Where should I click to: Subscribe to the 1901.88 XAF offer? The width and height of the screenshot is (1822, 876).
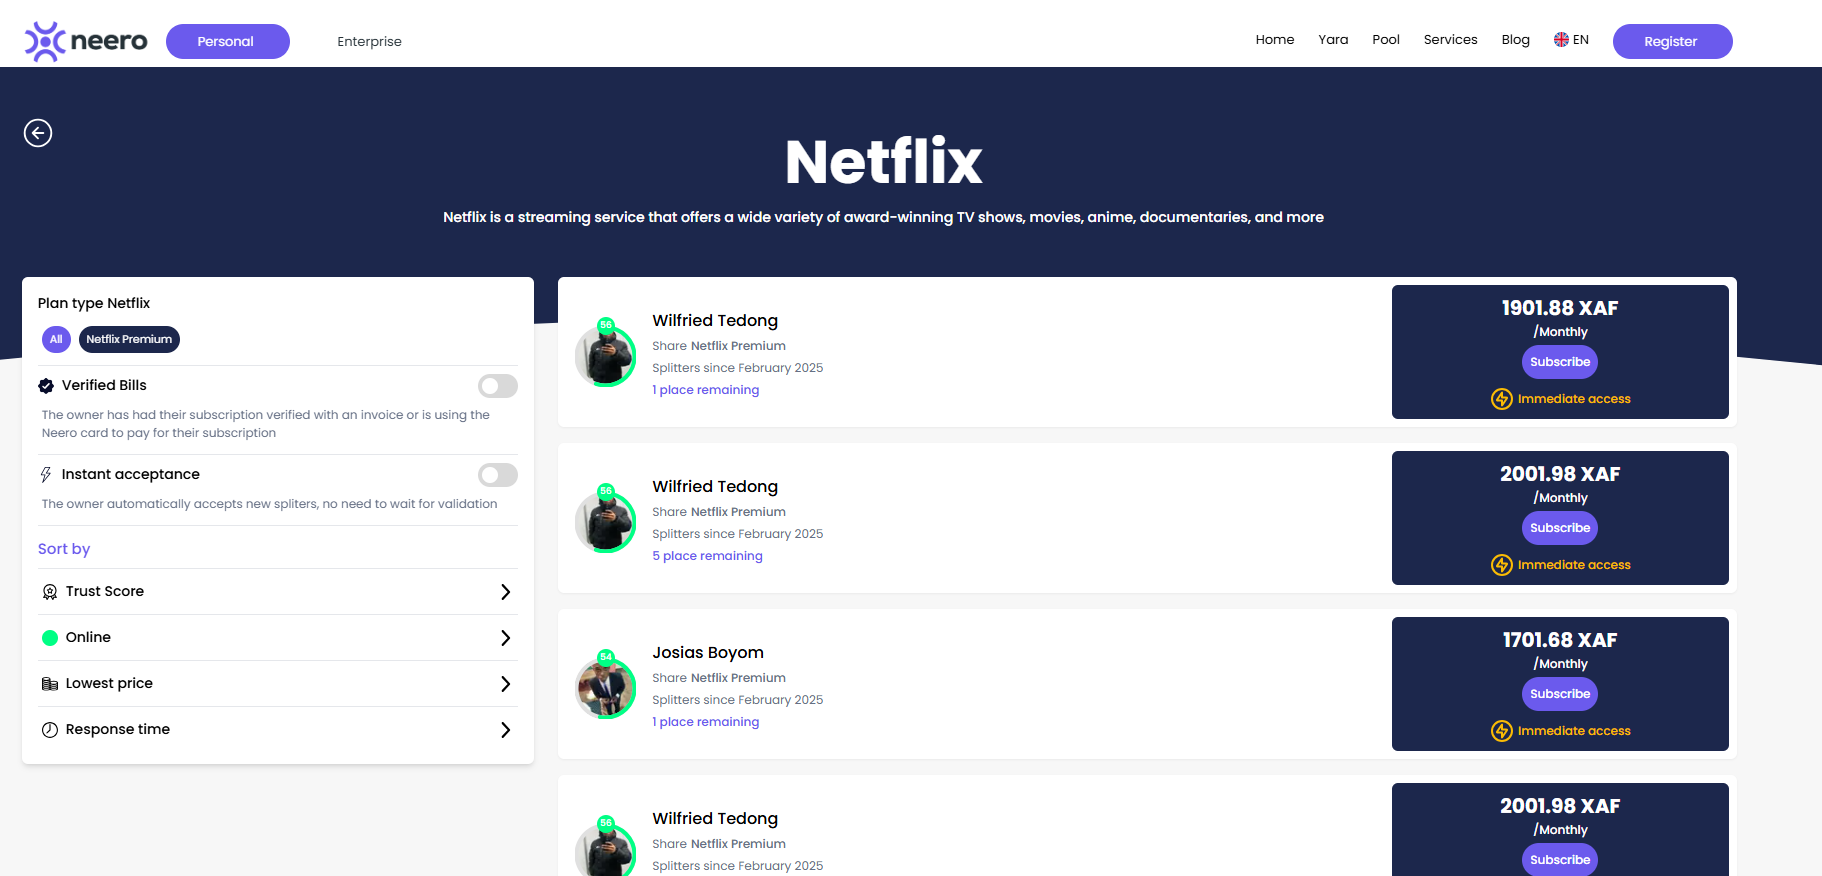[x=1560, y=362]
